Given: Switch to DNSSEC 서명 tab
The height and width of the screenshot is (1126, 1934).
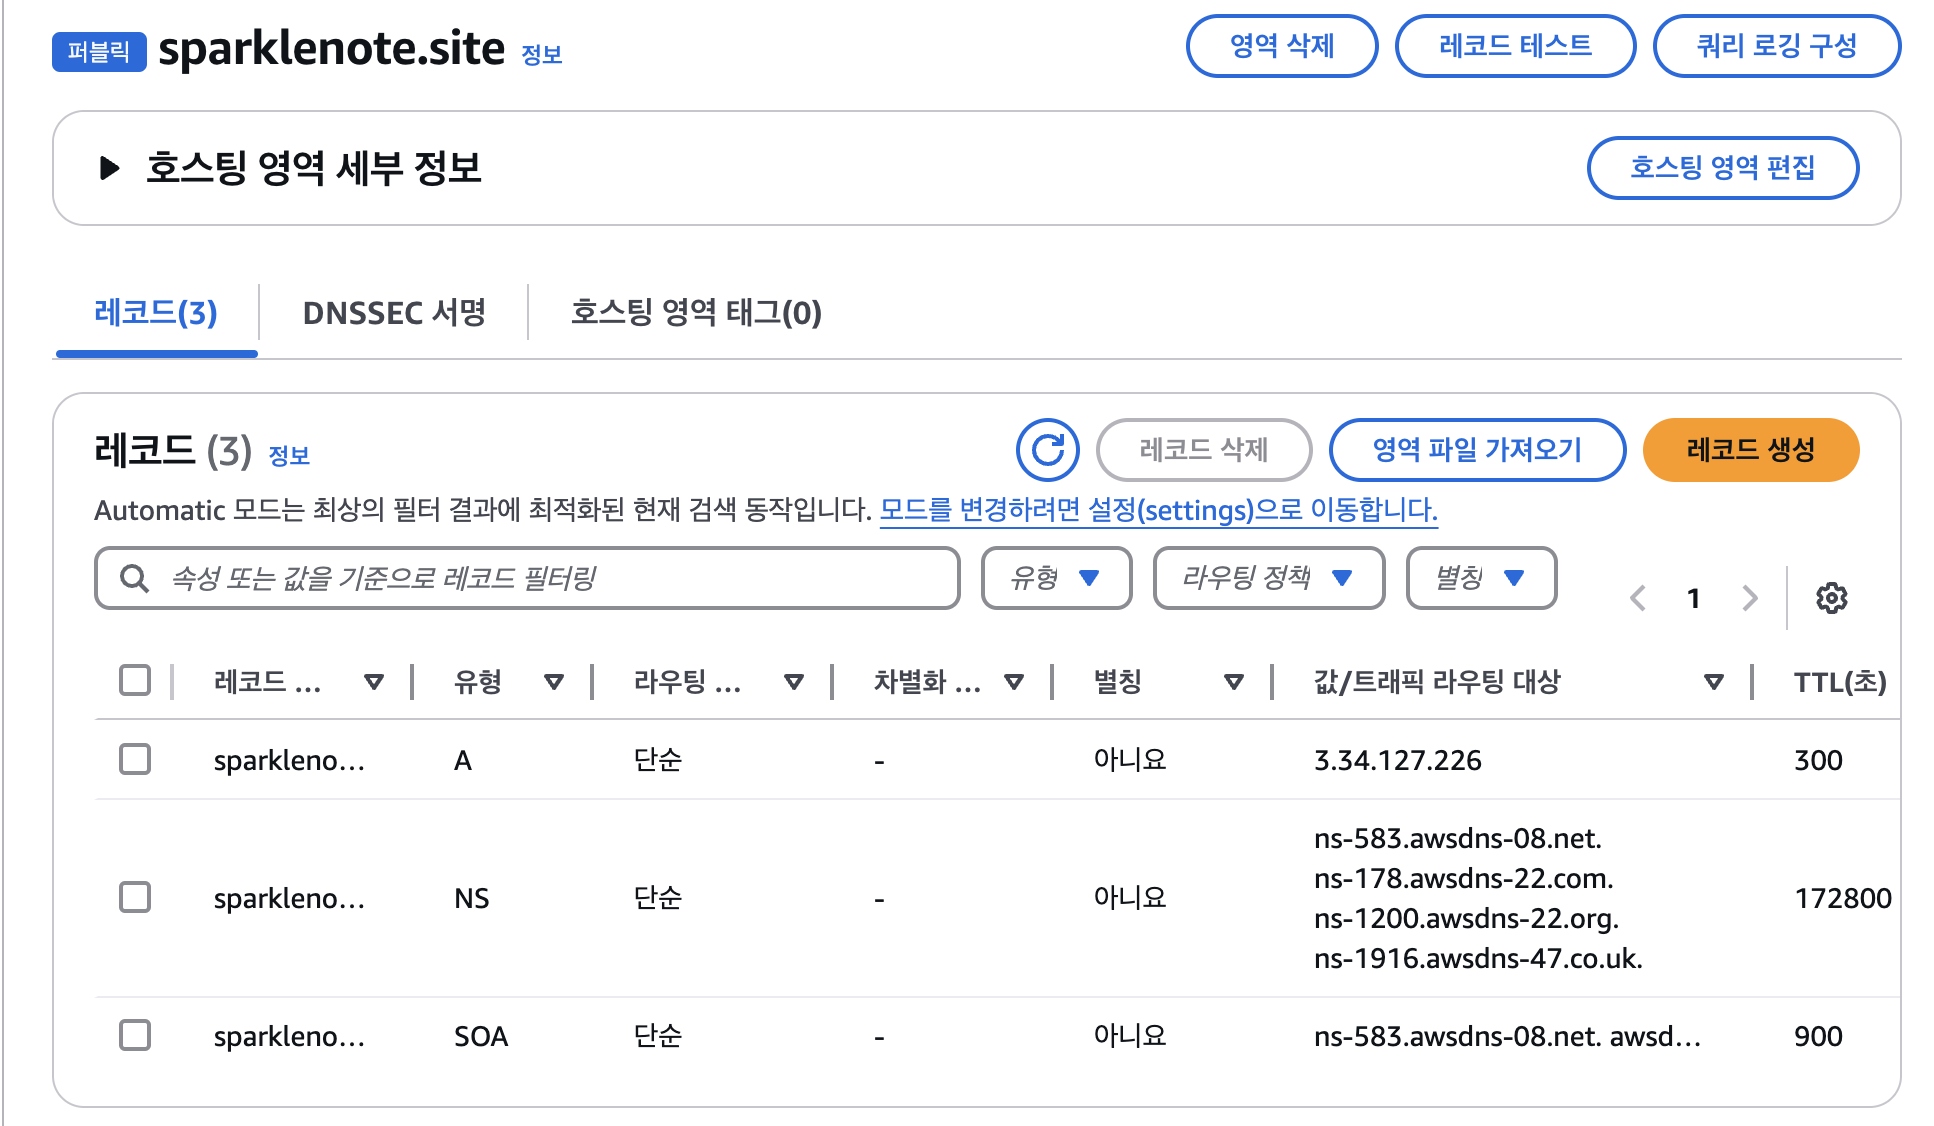Looking at the screenshot, I should 394,313.
